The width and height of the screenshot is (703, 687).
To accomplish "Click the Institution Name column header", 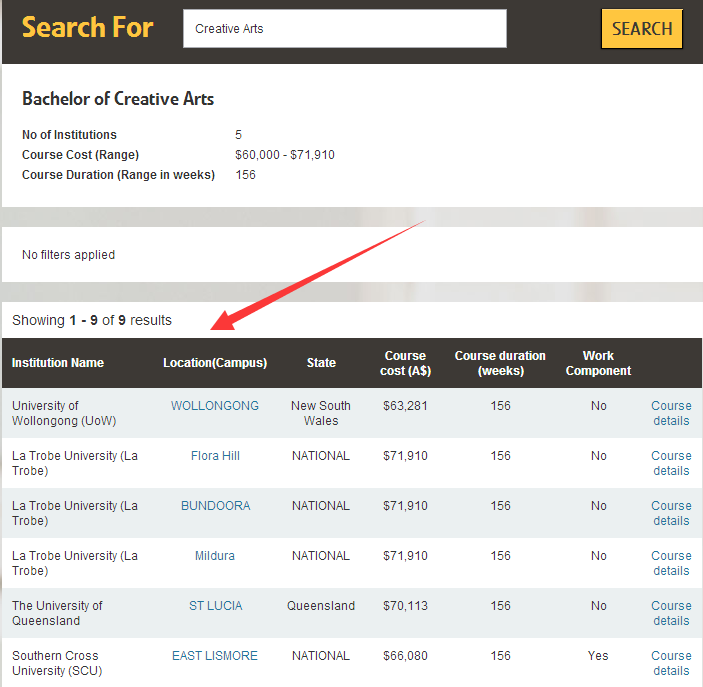I will pos(58,363).
